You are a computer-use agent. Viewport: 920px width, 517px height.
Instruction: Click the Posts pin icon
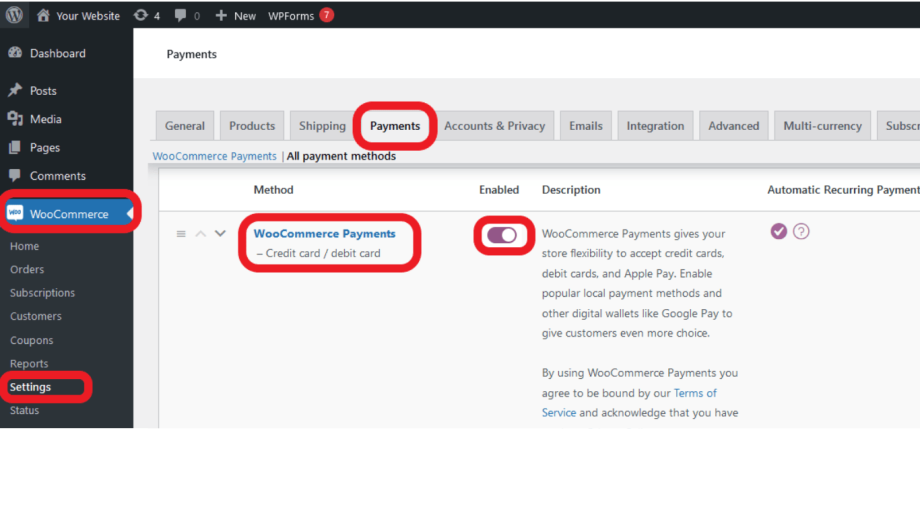(15, 90)
